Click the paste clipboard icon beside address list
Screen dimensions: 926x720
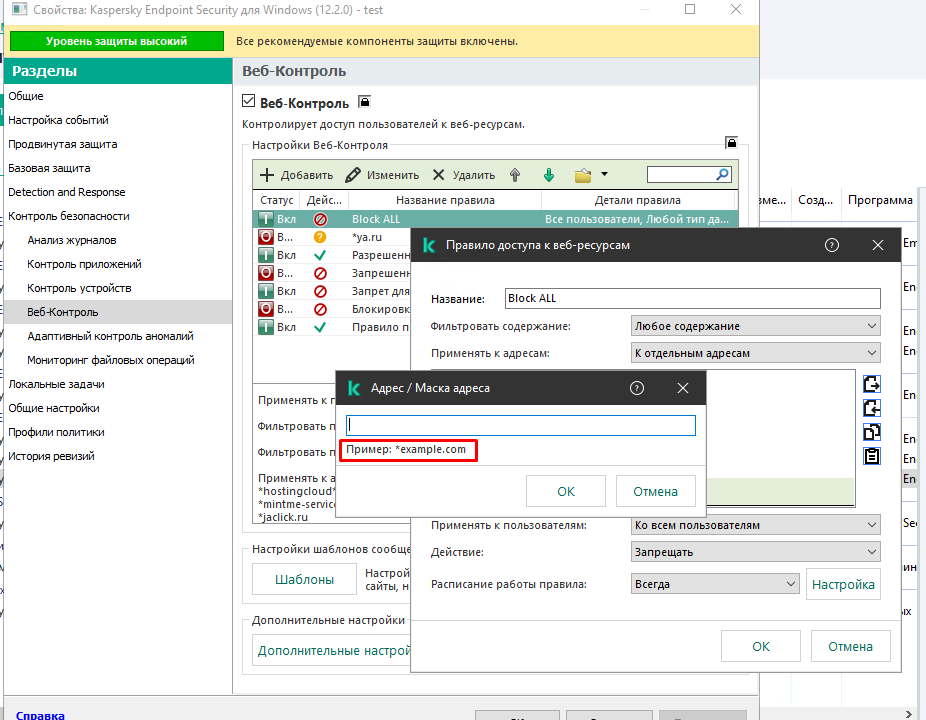[871, 456]
